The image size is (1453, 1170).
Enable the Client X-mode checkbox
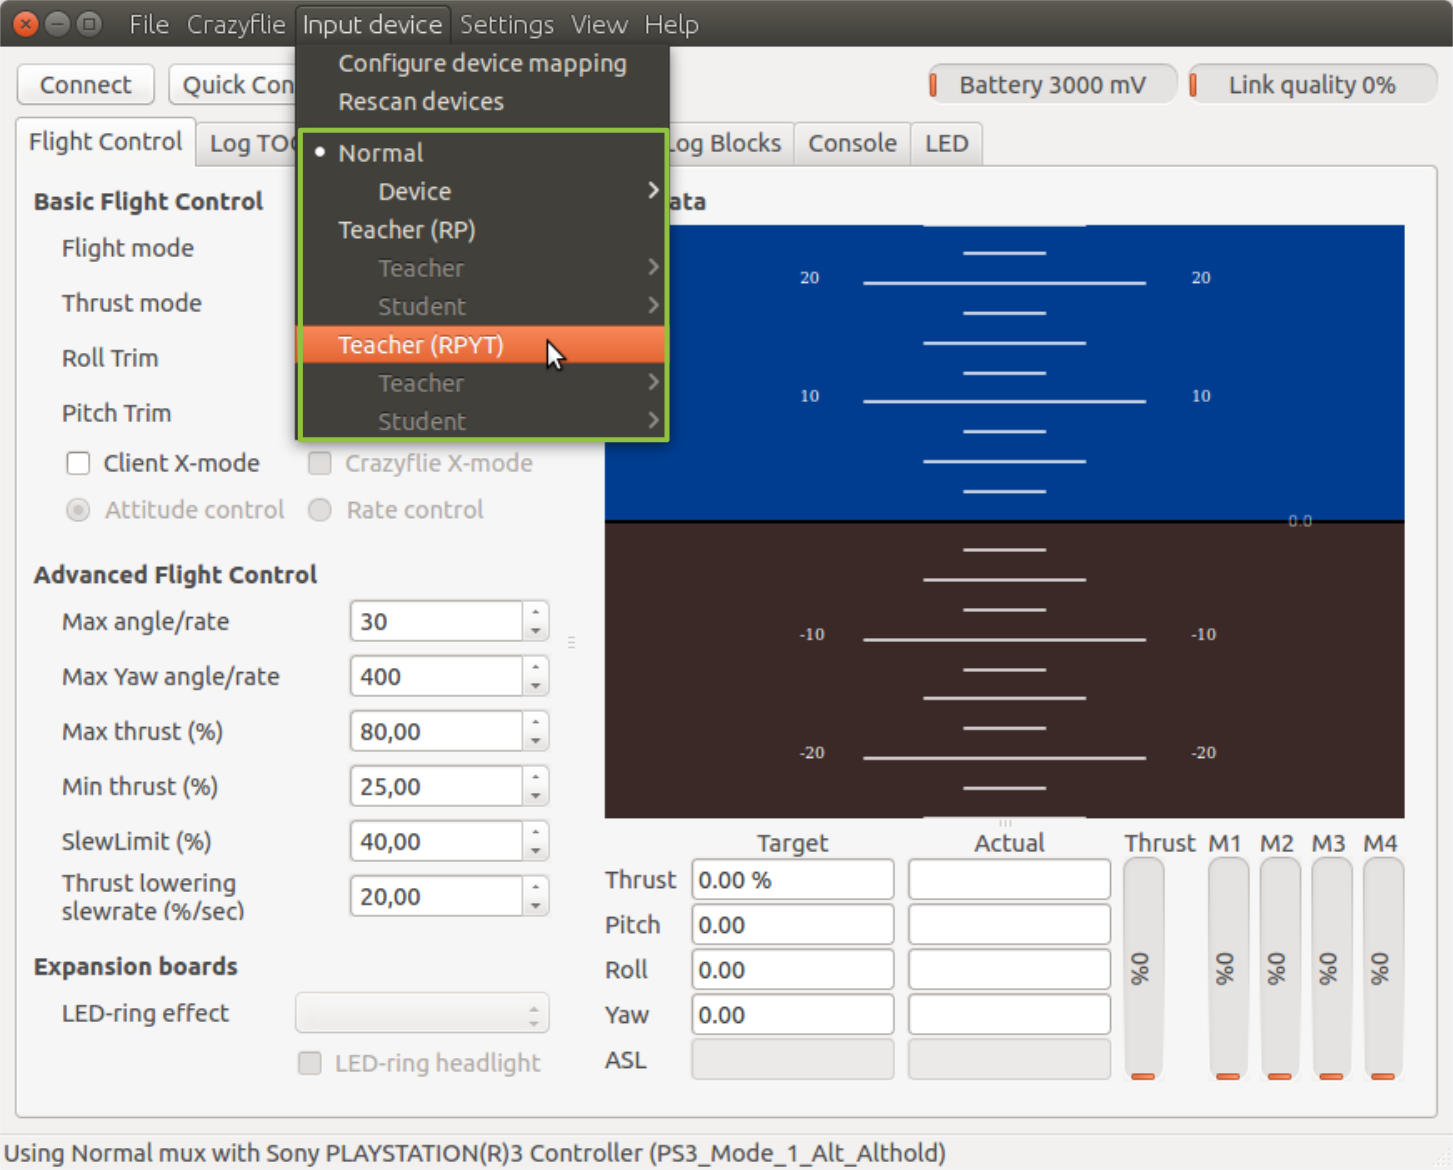(78, 463)
